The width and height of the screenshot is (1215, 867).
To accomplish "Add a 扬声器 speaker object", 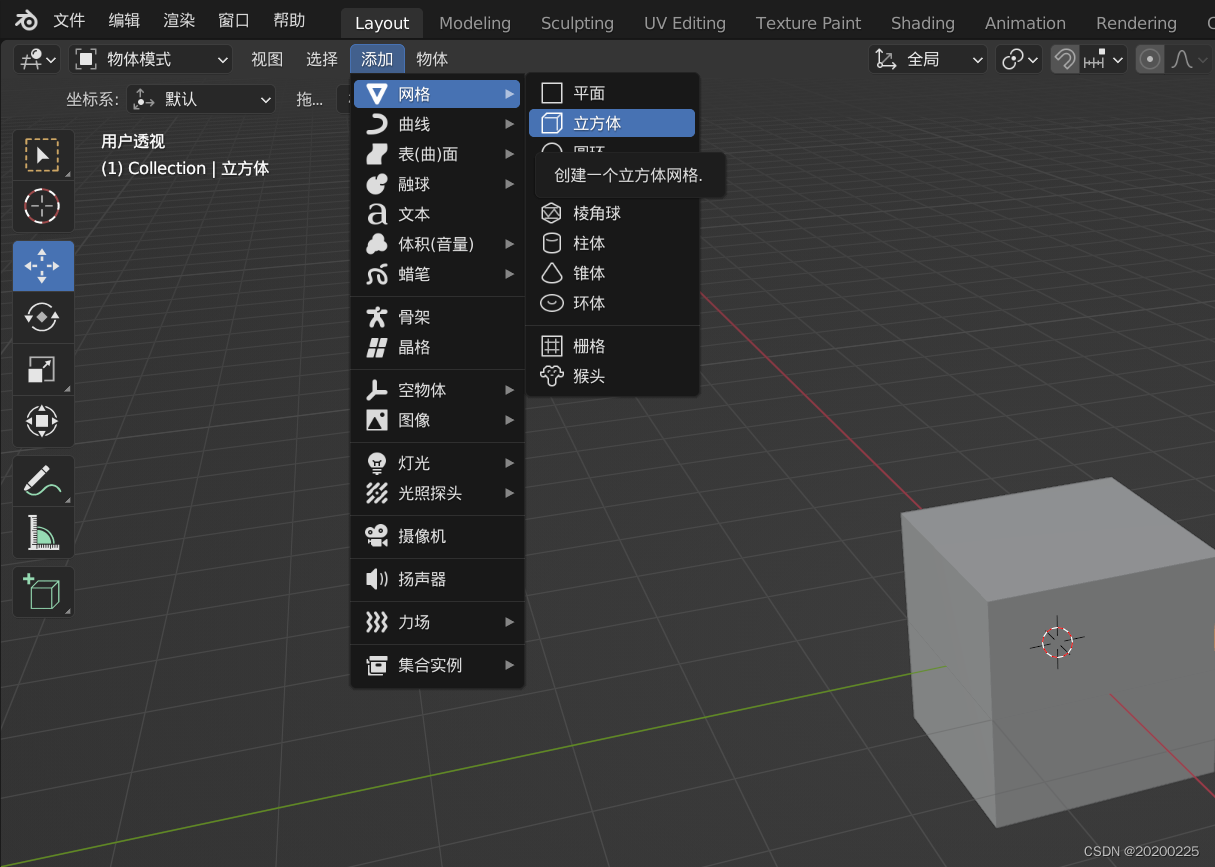I will click(437, 579).
